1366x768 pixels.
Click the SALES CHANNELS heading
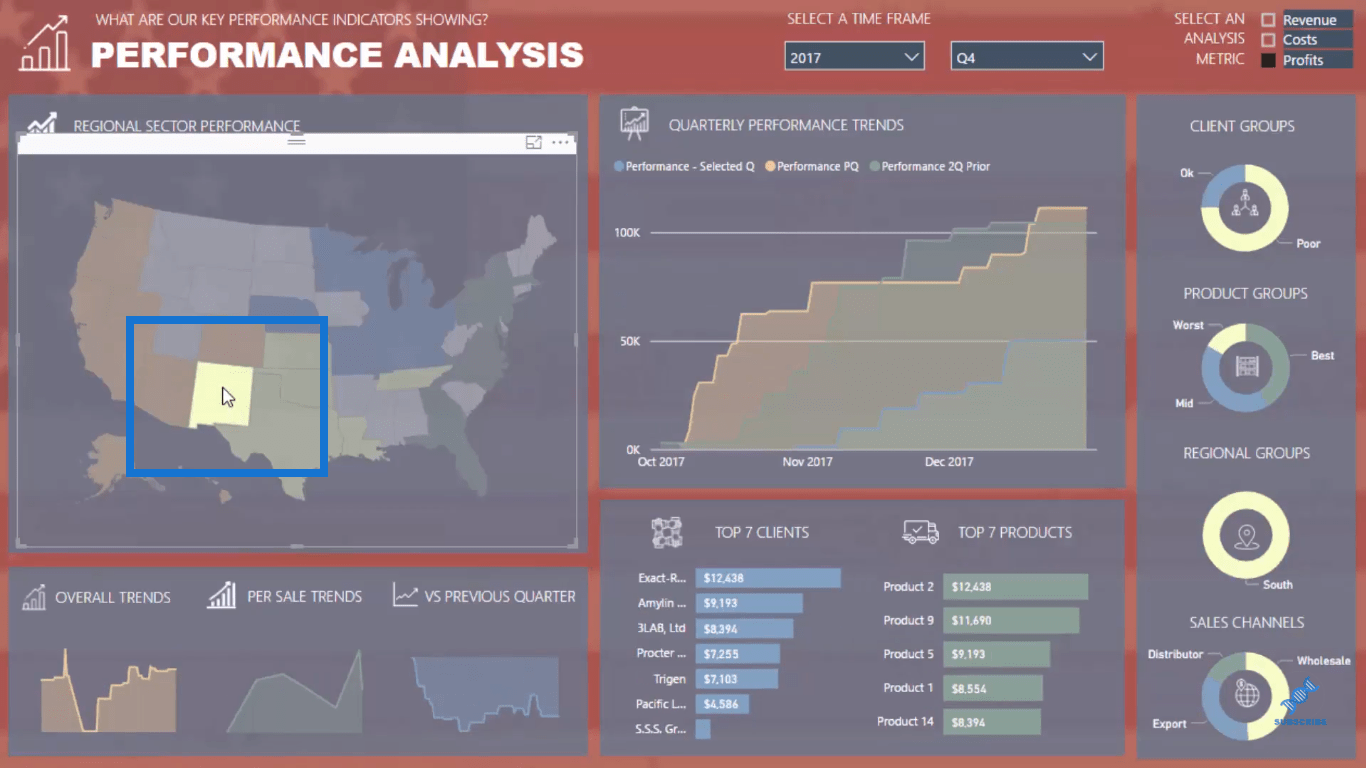pyautogui.click(x=1246, y=622)
